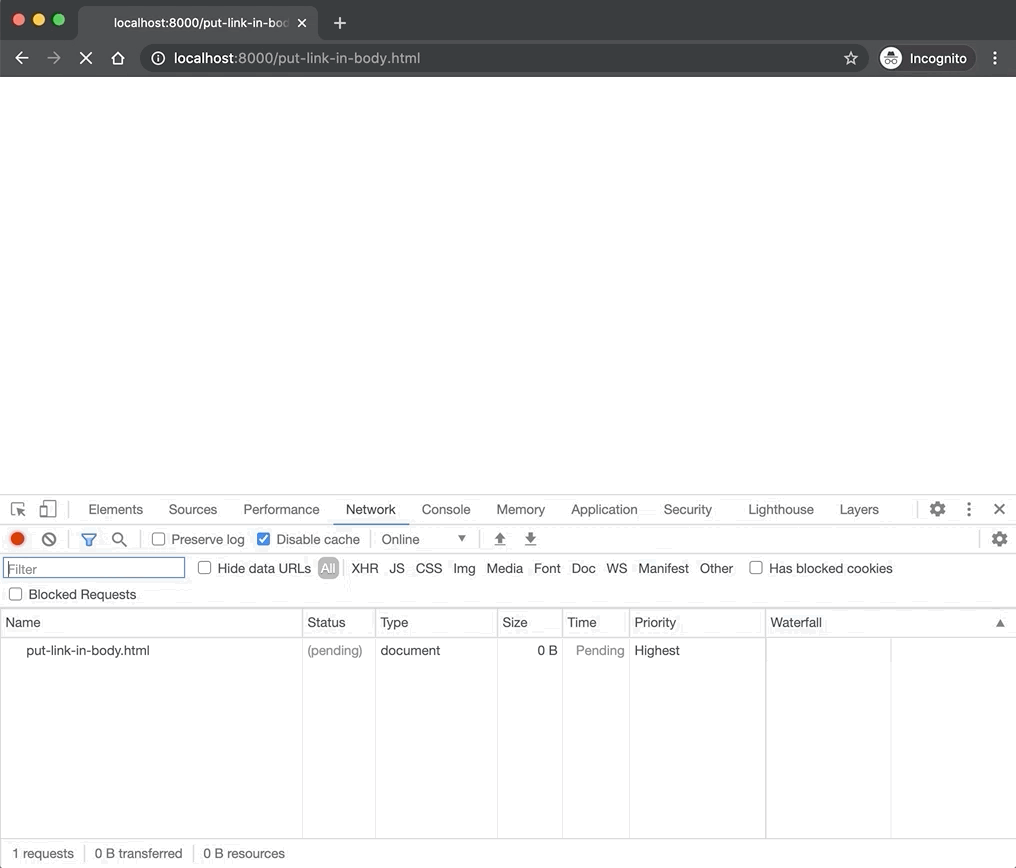Stop loading the page with X button

(86, 58)
